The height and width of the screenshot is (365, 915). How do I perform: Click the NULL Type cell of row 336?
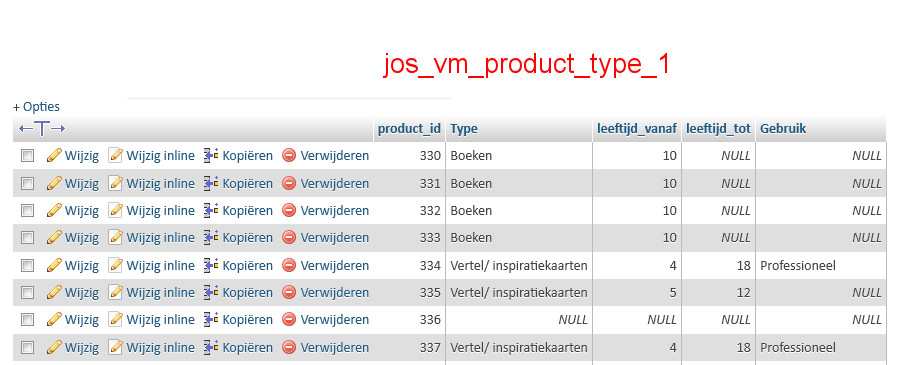coord(519,319)
